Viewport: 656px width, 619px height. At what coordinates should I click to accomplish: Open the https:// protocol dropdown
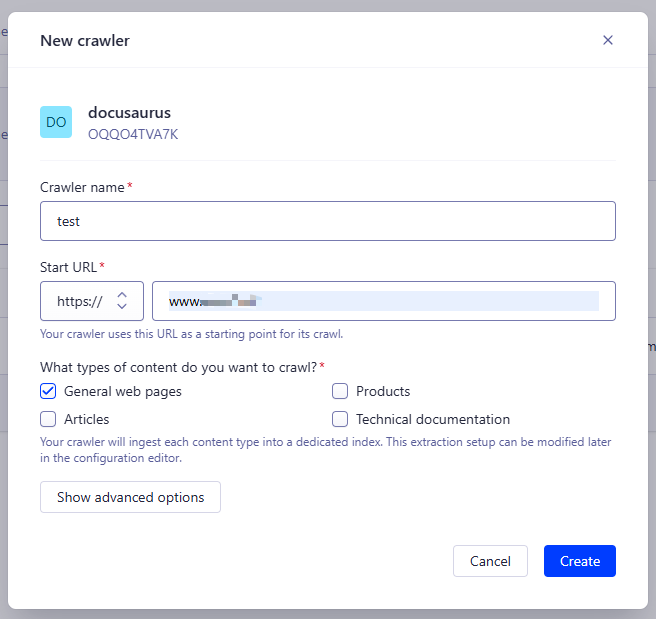click(91, 301)
